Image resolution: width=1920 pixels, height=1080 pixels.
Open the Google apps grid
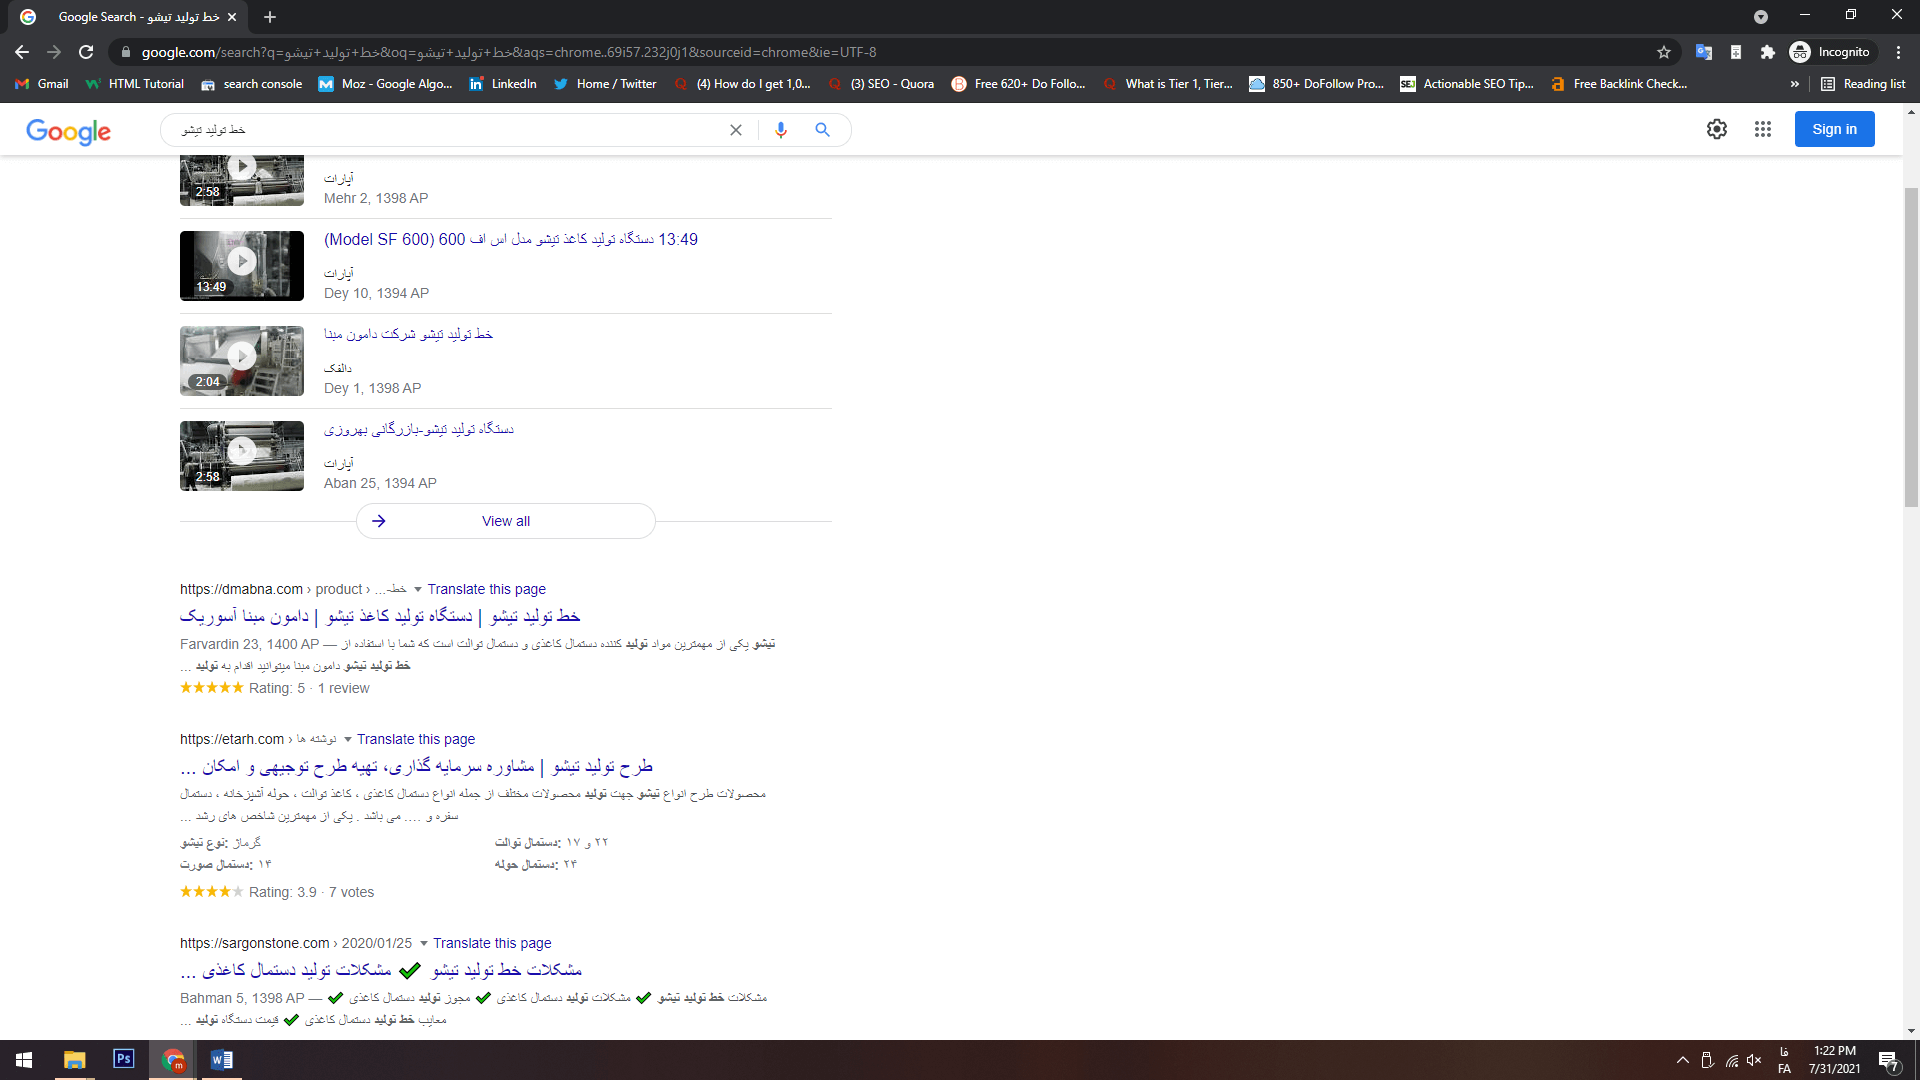coord(1763,129)
